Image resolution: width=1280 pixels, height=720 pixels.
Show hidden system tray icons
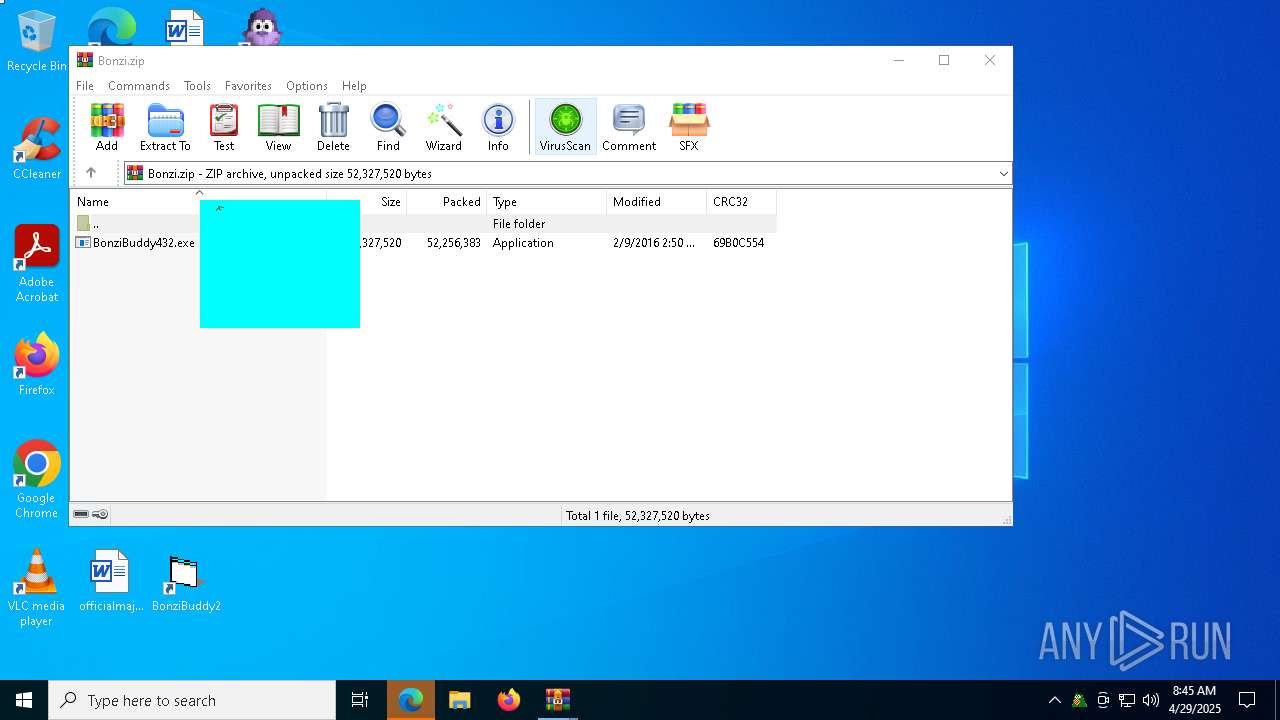coord(1055,700)
